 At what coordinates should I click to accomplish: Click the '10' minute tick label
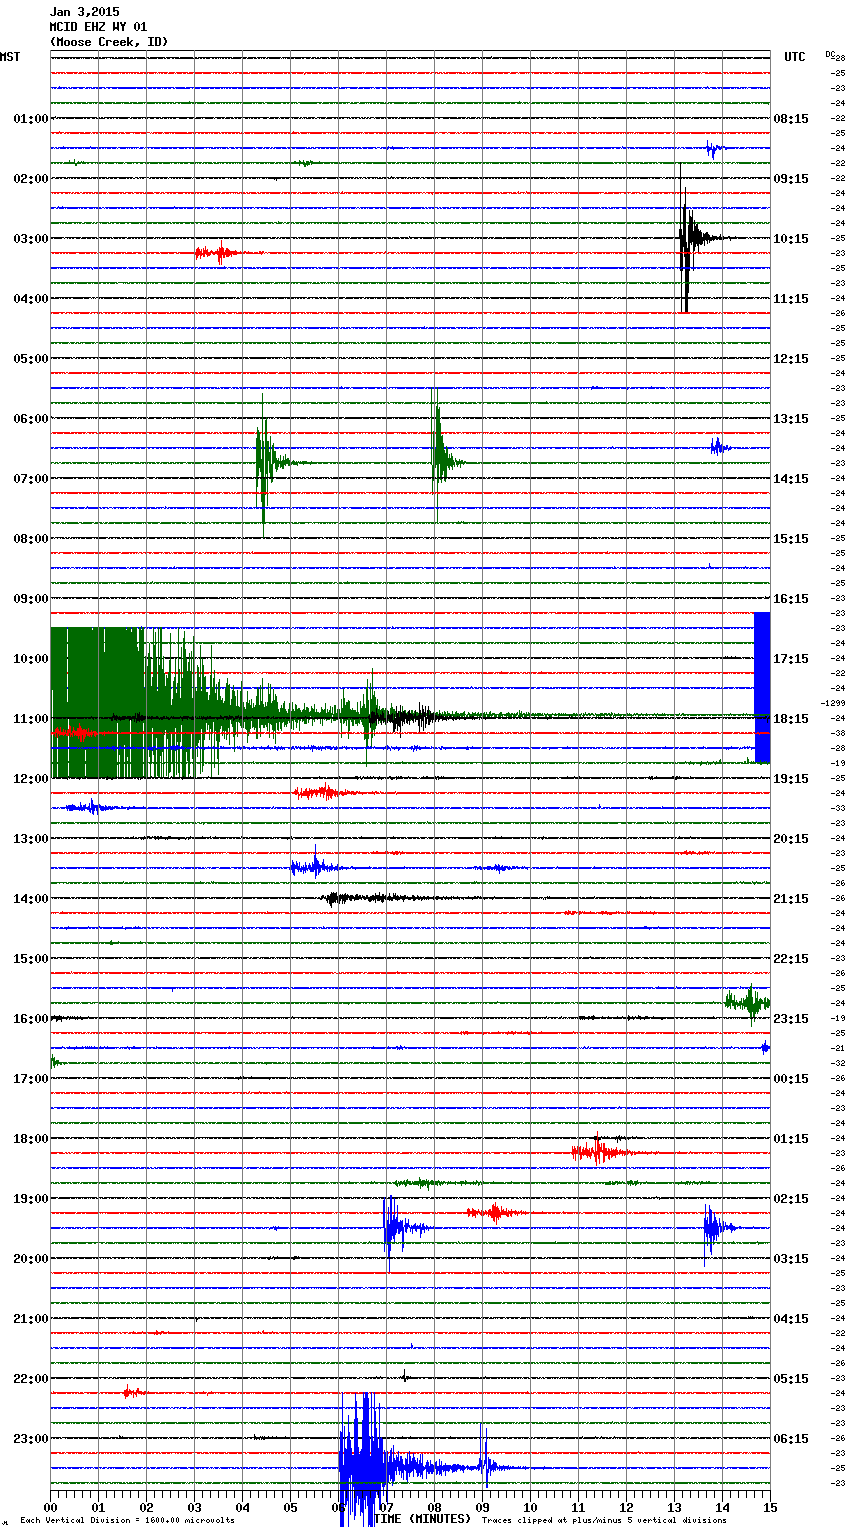click(x=530, y=1507)
